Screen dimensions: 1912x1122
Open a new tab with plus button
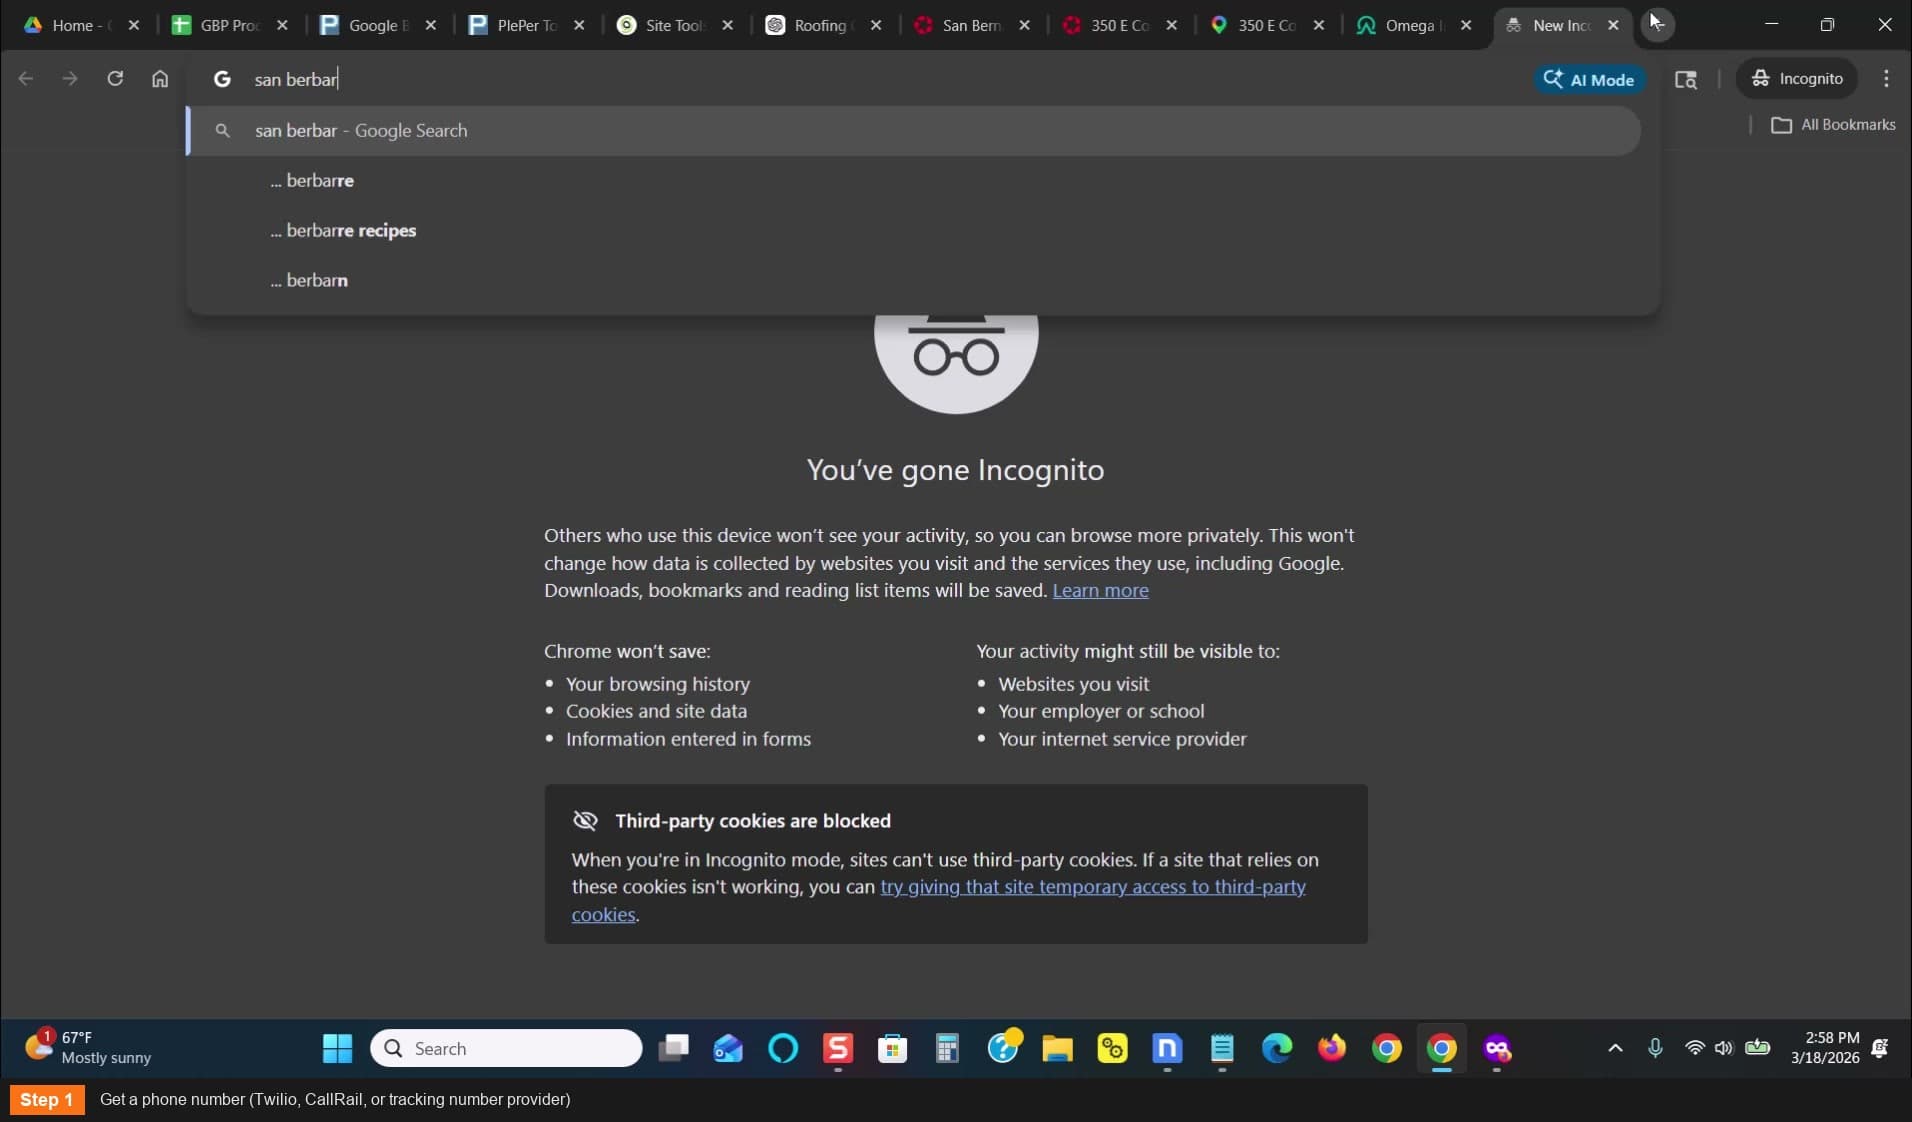pos(1657,24)
